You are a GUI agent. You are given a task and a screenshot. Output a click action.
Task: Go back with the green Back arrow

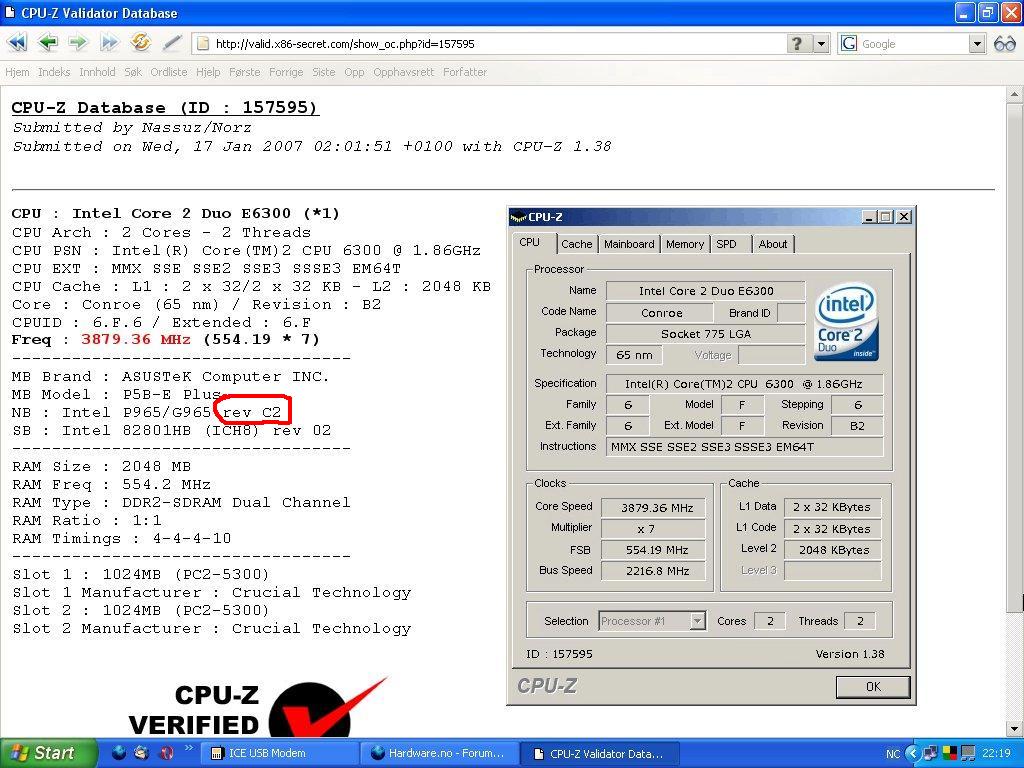(48, 43)
